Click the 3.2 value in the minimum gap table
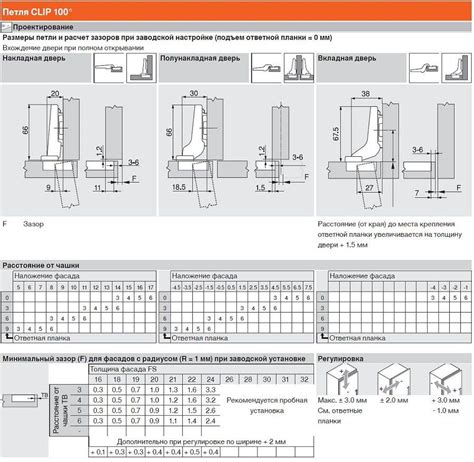474x462 pixels. click(210, 400)
